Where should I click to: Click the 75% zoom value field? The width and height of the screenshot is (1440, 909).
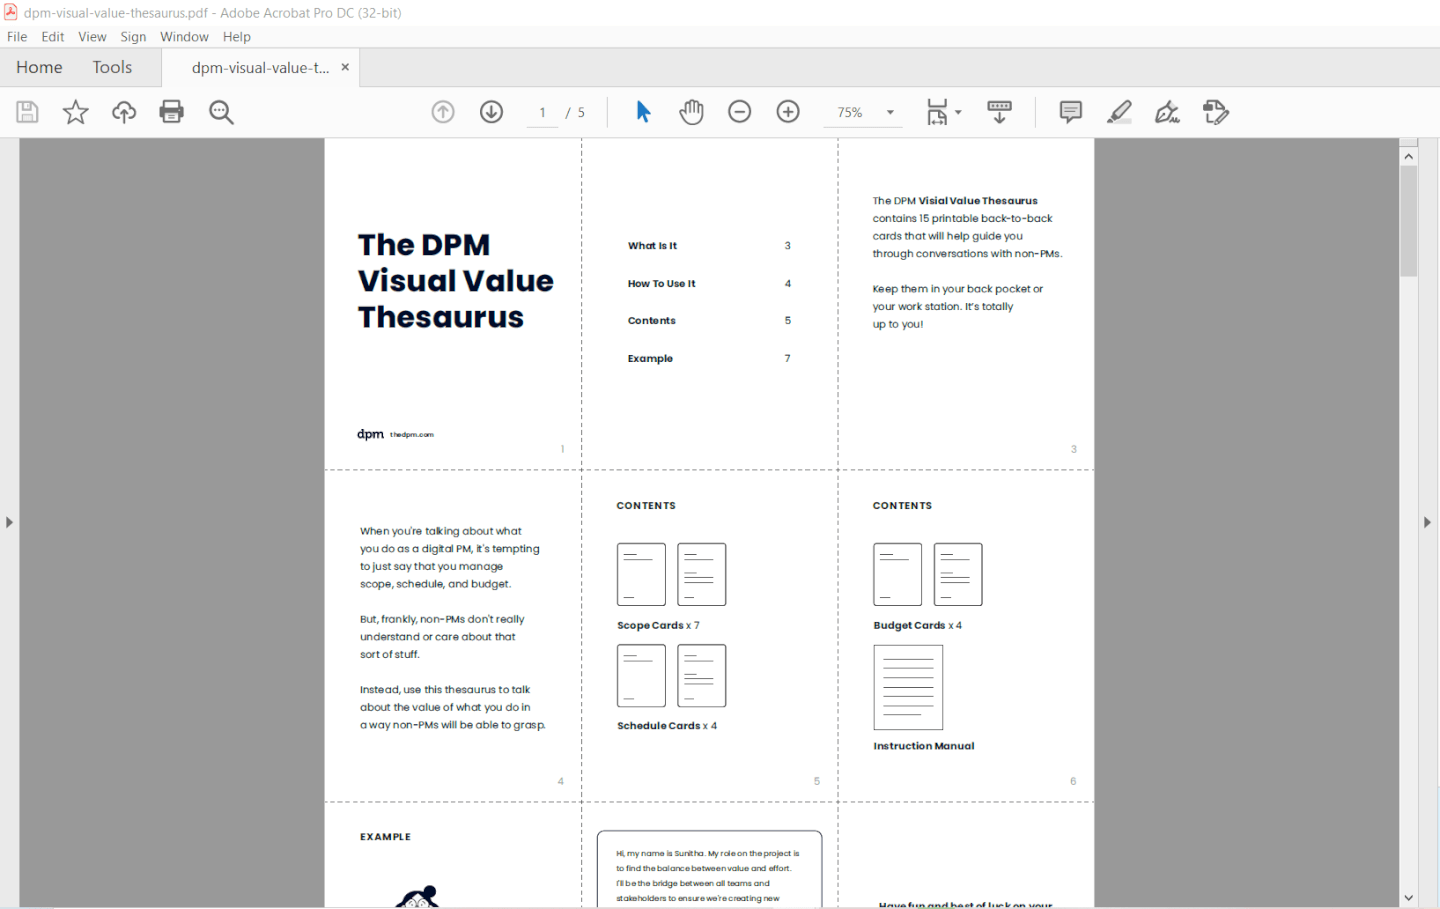pyautogui.click(x=850, y=113)
